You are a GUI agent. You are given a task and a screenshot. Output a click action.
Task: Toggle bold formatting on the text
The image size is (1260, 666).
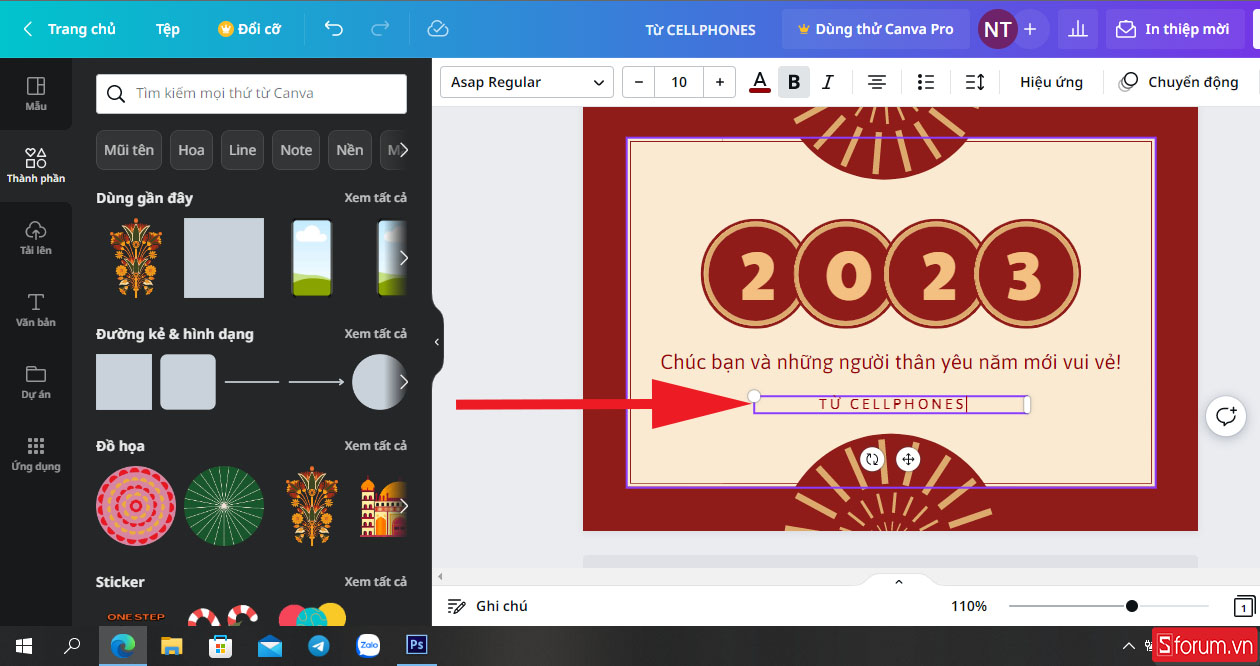(794, 82)
